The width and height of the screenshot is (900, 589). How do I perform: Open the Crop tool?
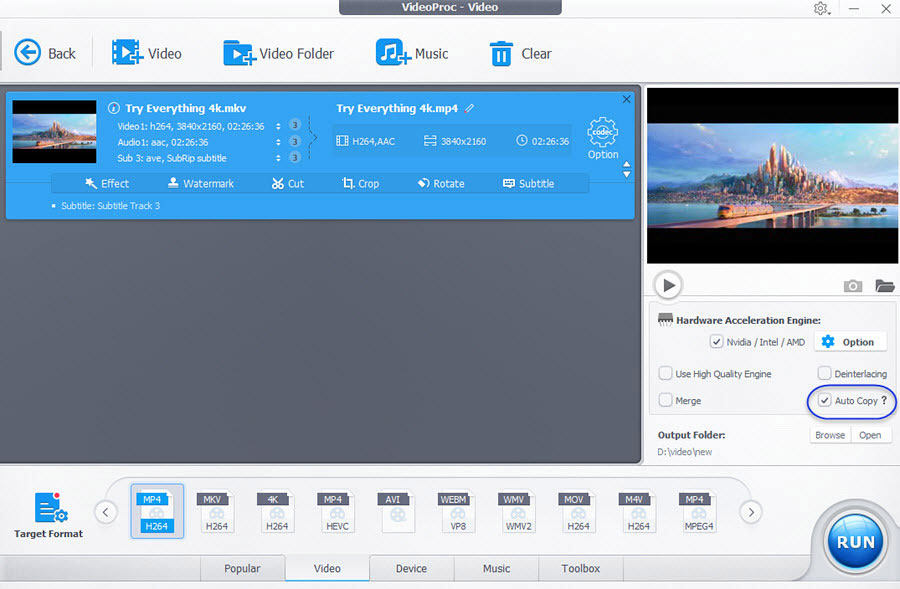[x=360, y=184]
